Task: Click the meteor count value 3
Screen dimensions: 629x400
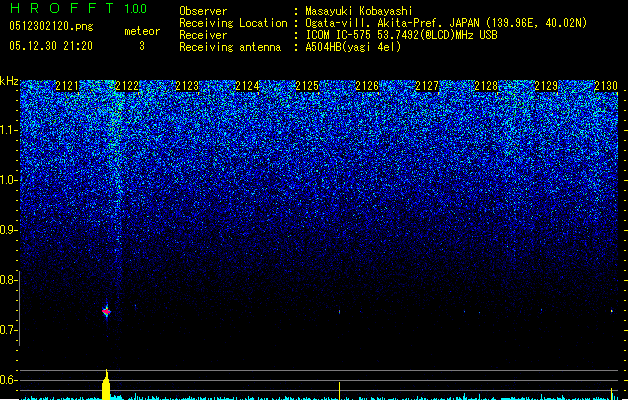Action: 142,46
